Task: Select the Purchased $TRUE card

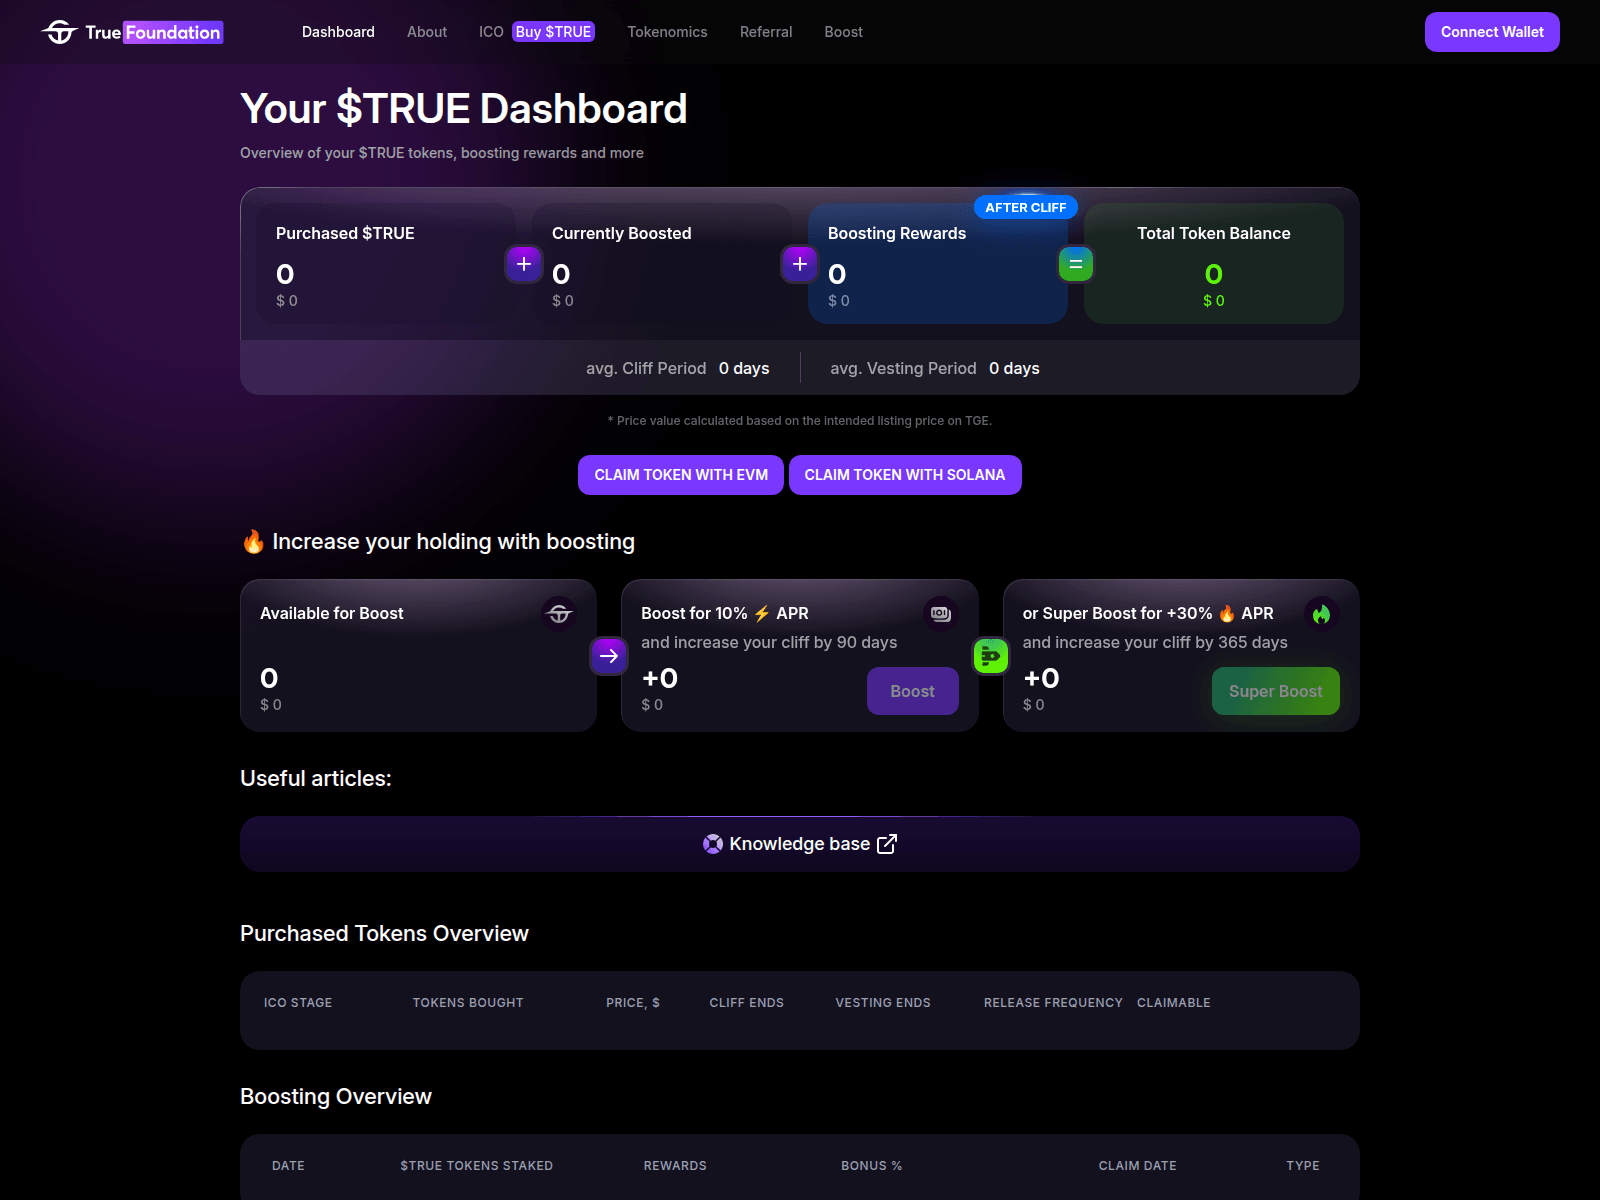Action: [x=386, y=264]
